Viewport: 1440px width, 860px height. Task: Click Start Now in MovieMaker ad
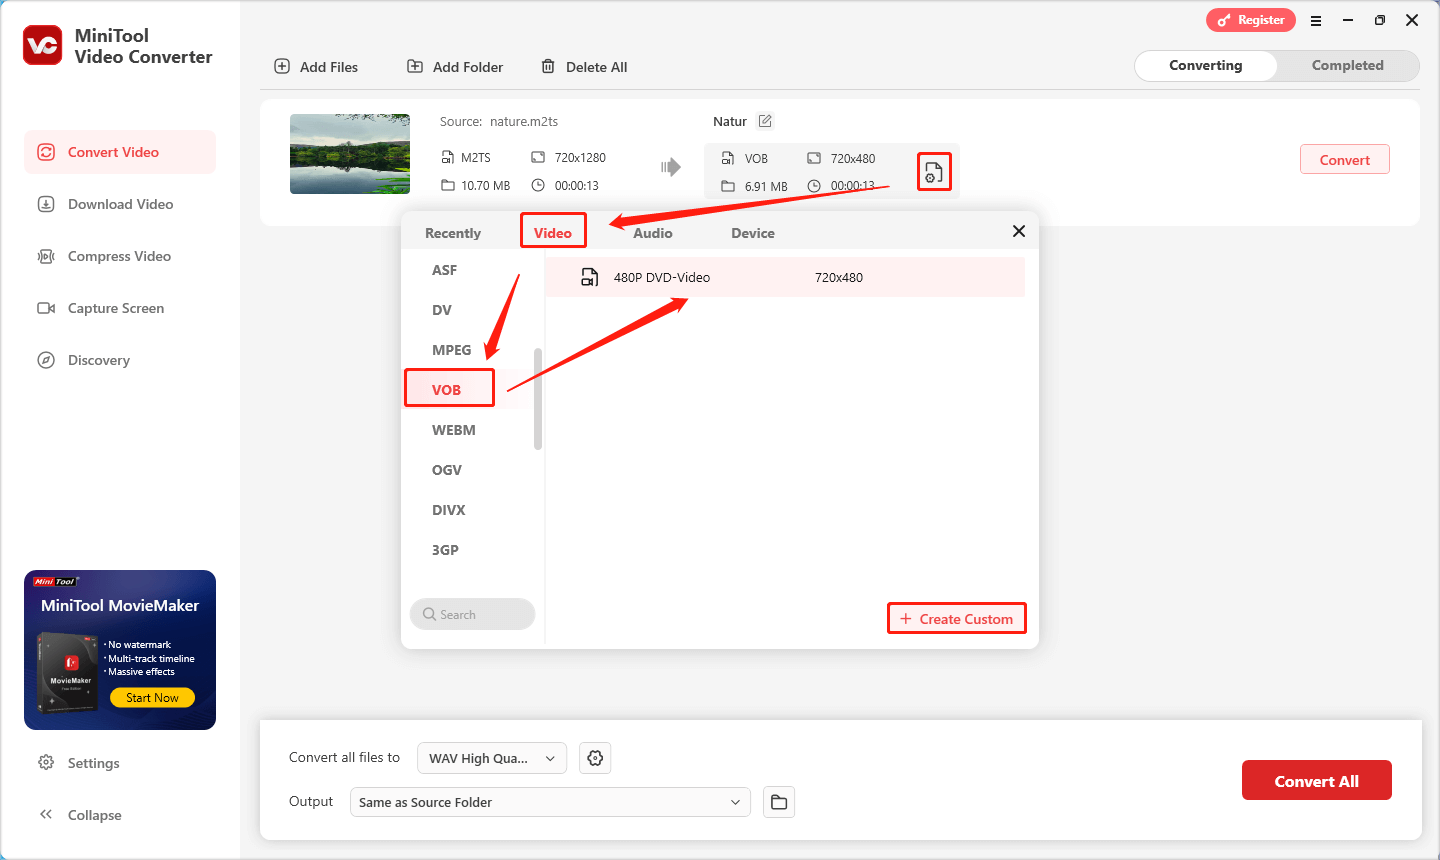pos(152,698)
